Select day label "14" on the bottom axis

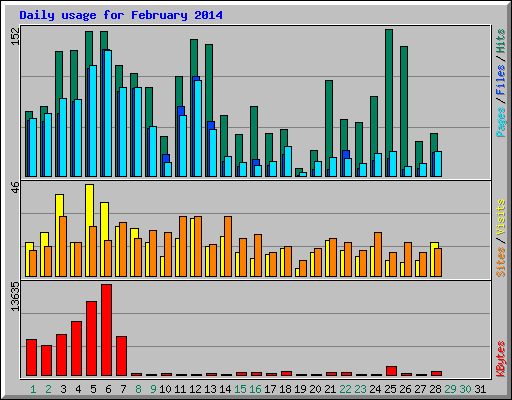click(225, 389)
